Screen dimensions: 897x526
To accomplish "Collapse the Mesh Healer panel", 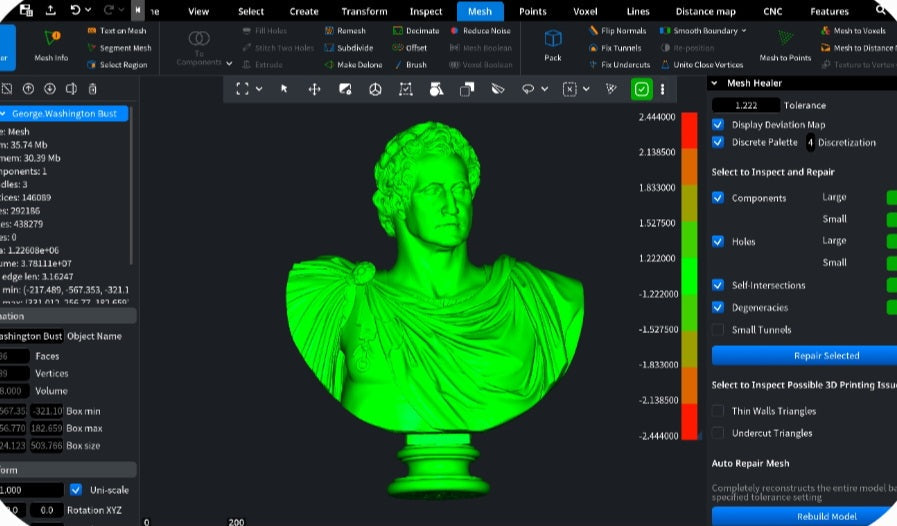I will coord(714,83).
